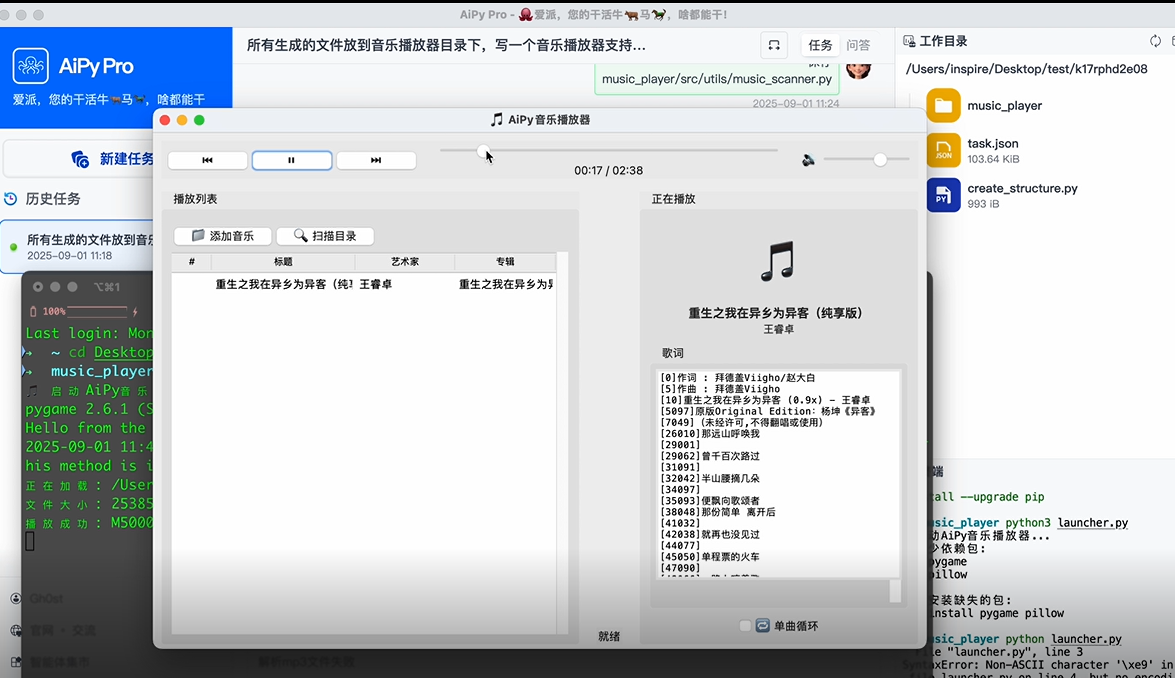Sort playlist by the # column header
Viewport: 1175px width, 678px height.
192,261
